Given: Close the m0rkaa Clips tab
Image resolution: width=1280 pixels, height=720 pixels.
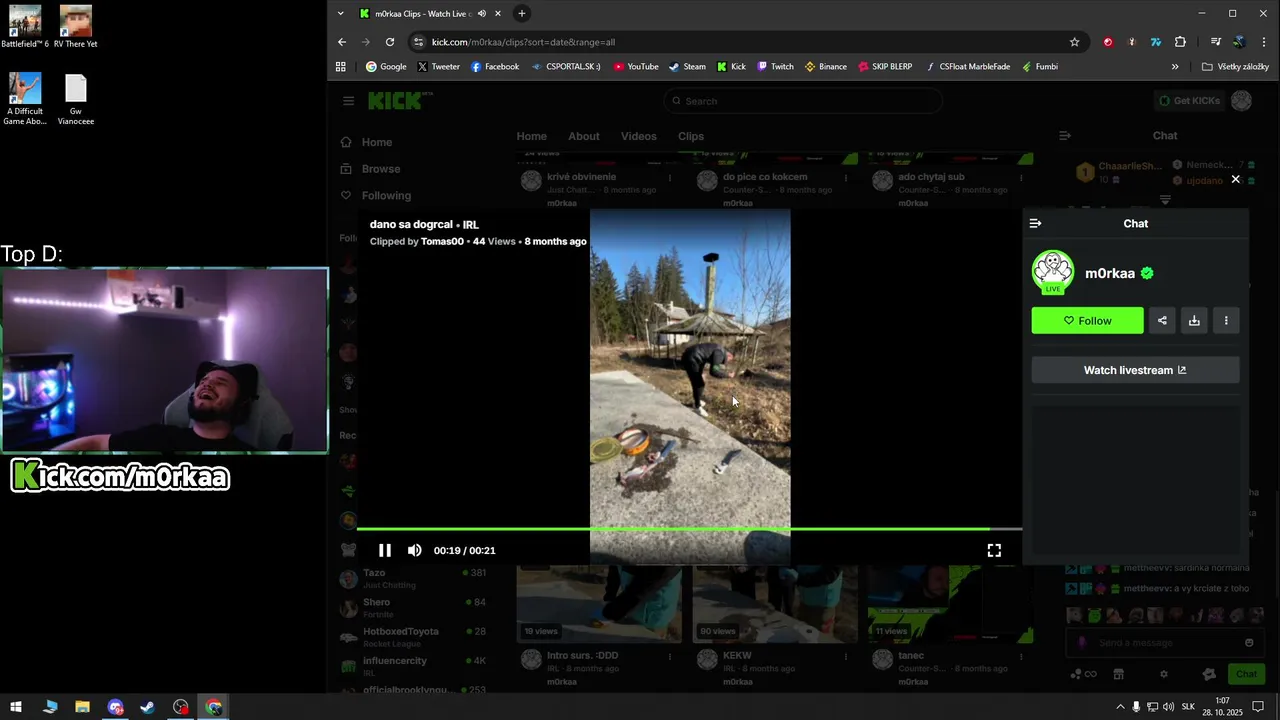Looking at the screenshot, I should (x=498, y=14).
